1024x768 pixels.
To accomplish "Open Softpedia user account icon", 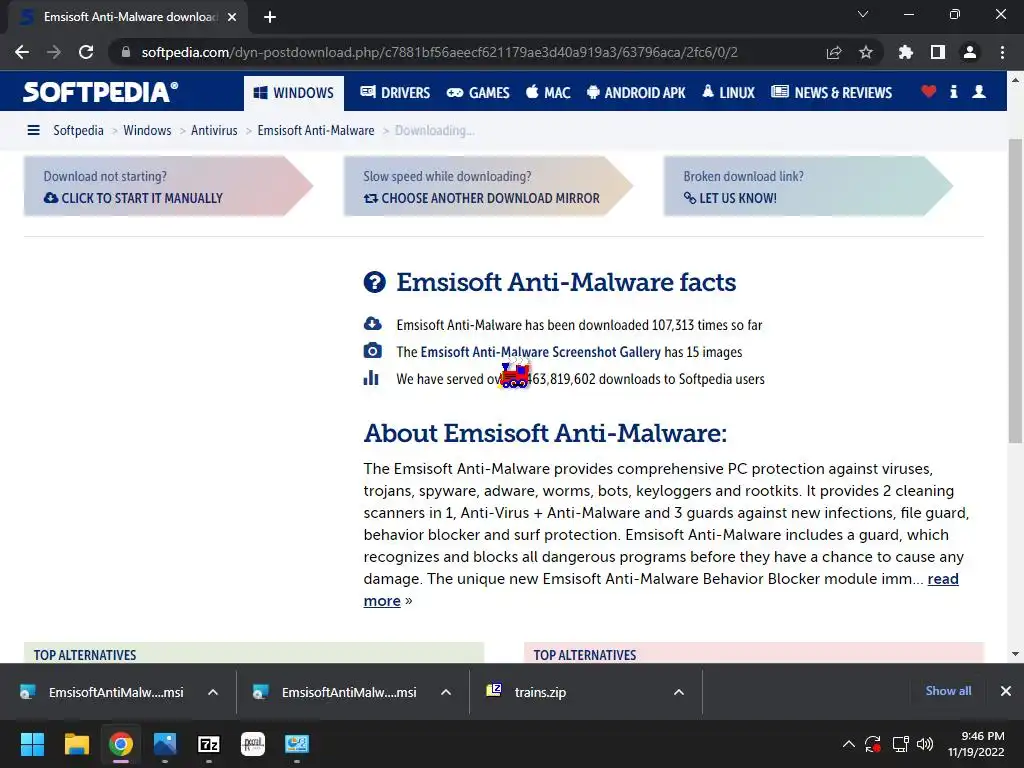I will pos(978,91).
